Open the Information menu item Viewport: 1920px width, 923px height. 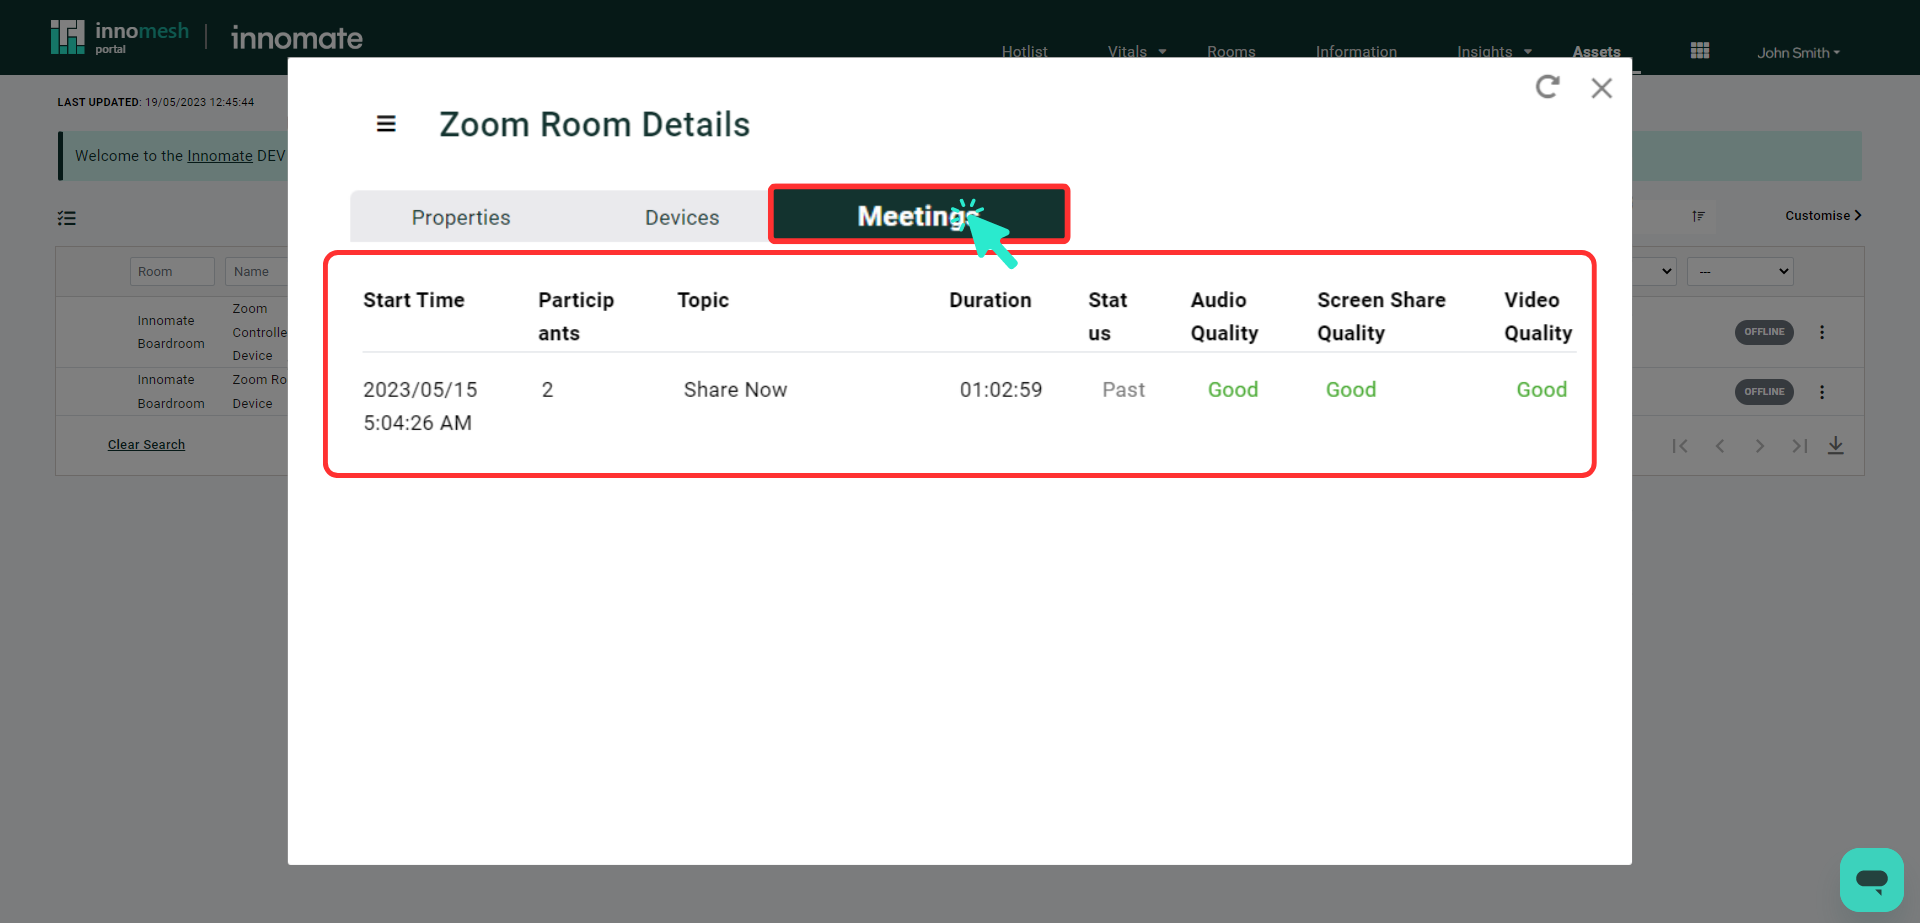[1356, 52]
